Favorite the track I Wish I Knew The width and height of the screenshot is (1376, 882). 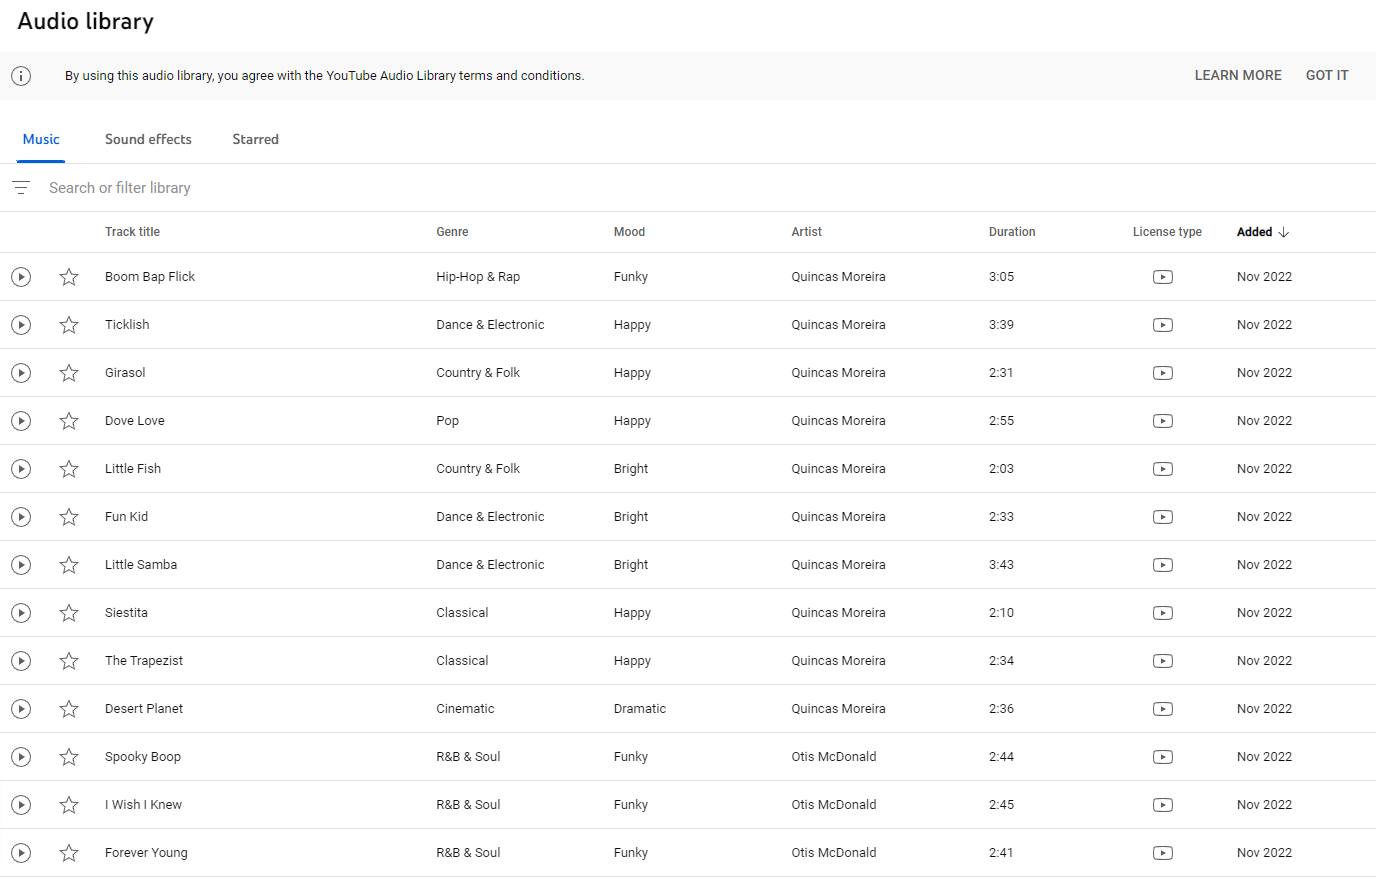tap(68, 804)
